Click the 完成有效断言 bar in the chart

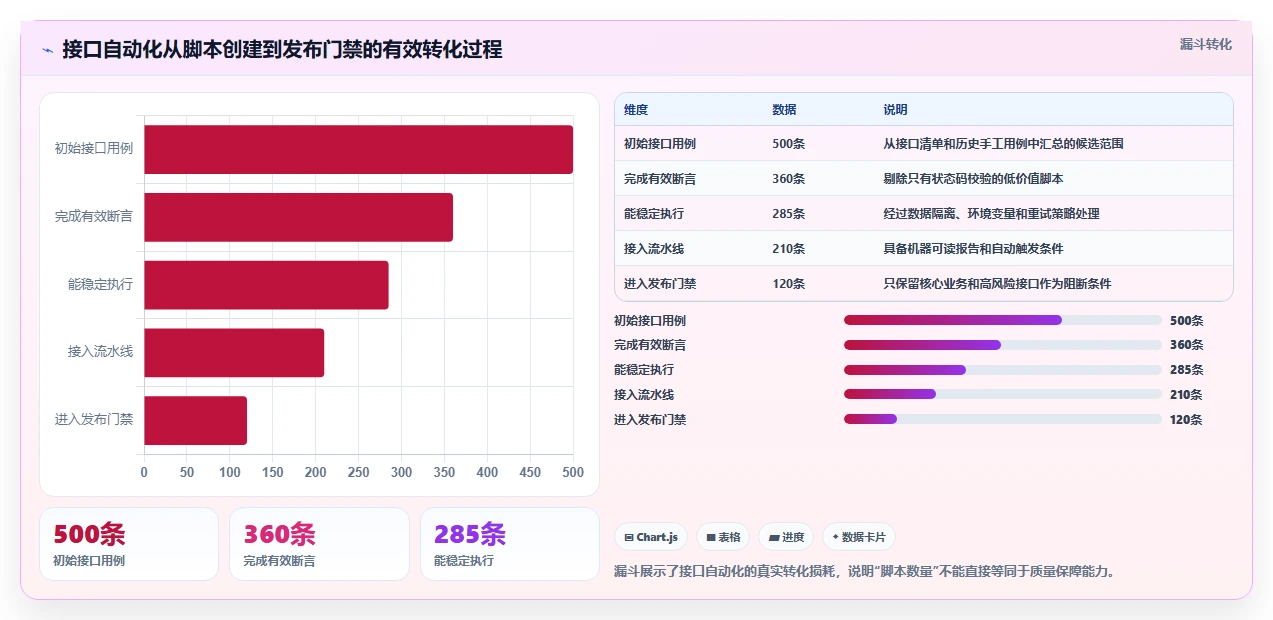pyautogui.click(x=299, y=217)
